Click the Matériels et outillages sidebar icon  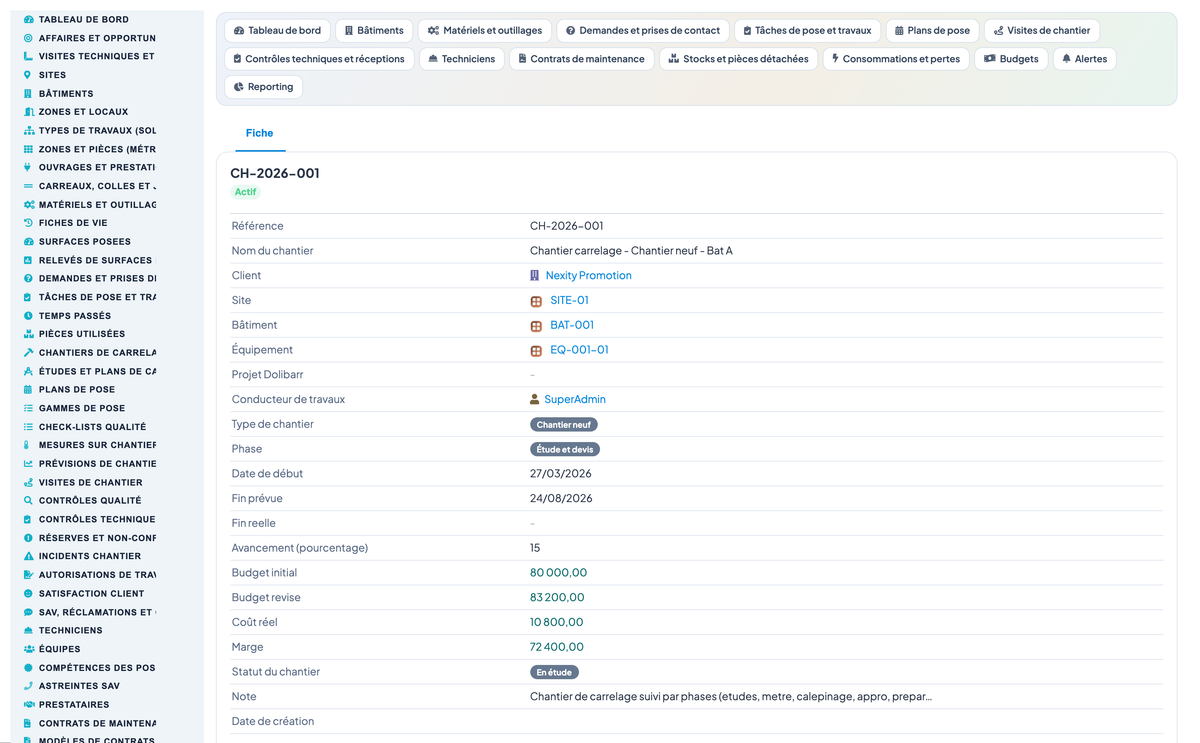[x=28, y=204]
